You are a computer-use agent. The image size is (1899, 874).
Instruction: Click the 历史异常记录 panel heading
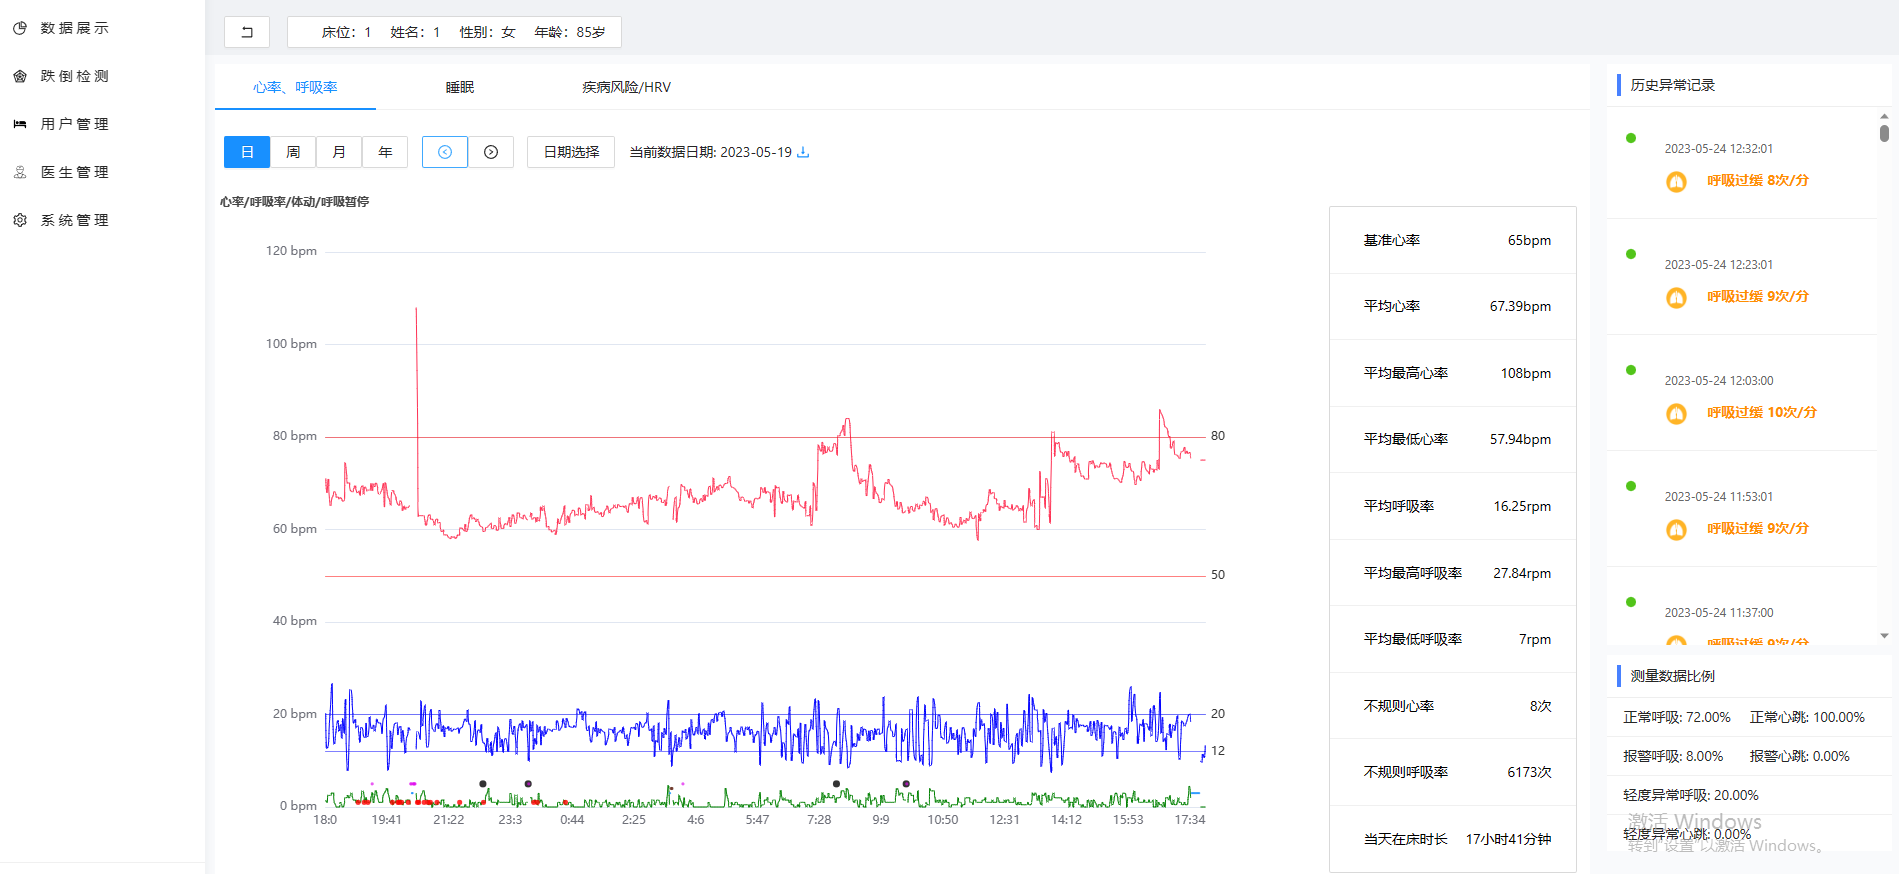click(1672, 85)
